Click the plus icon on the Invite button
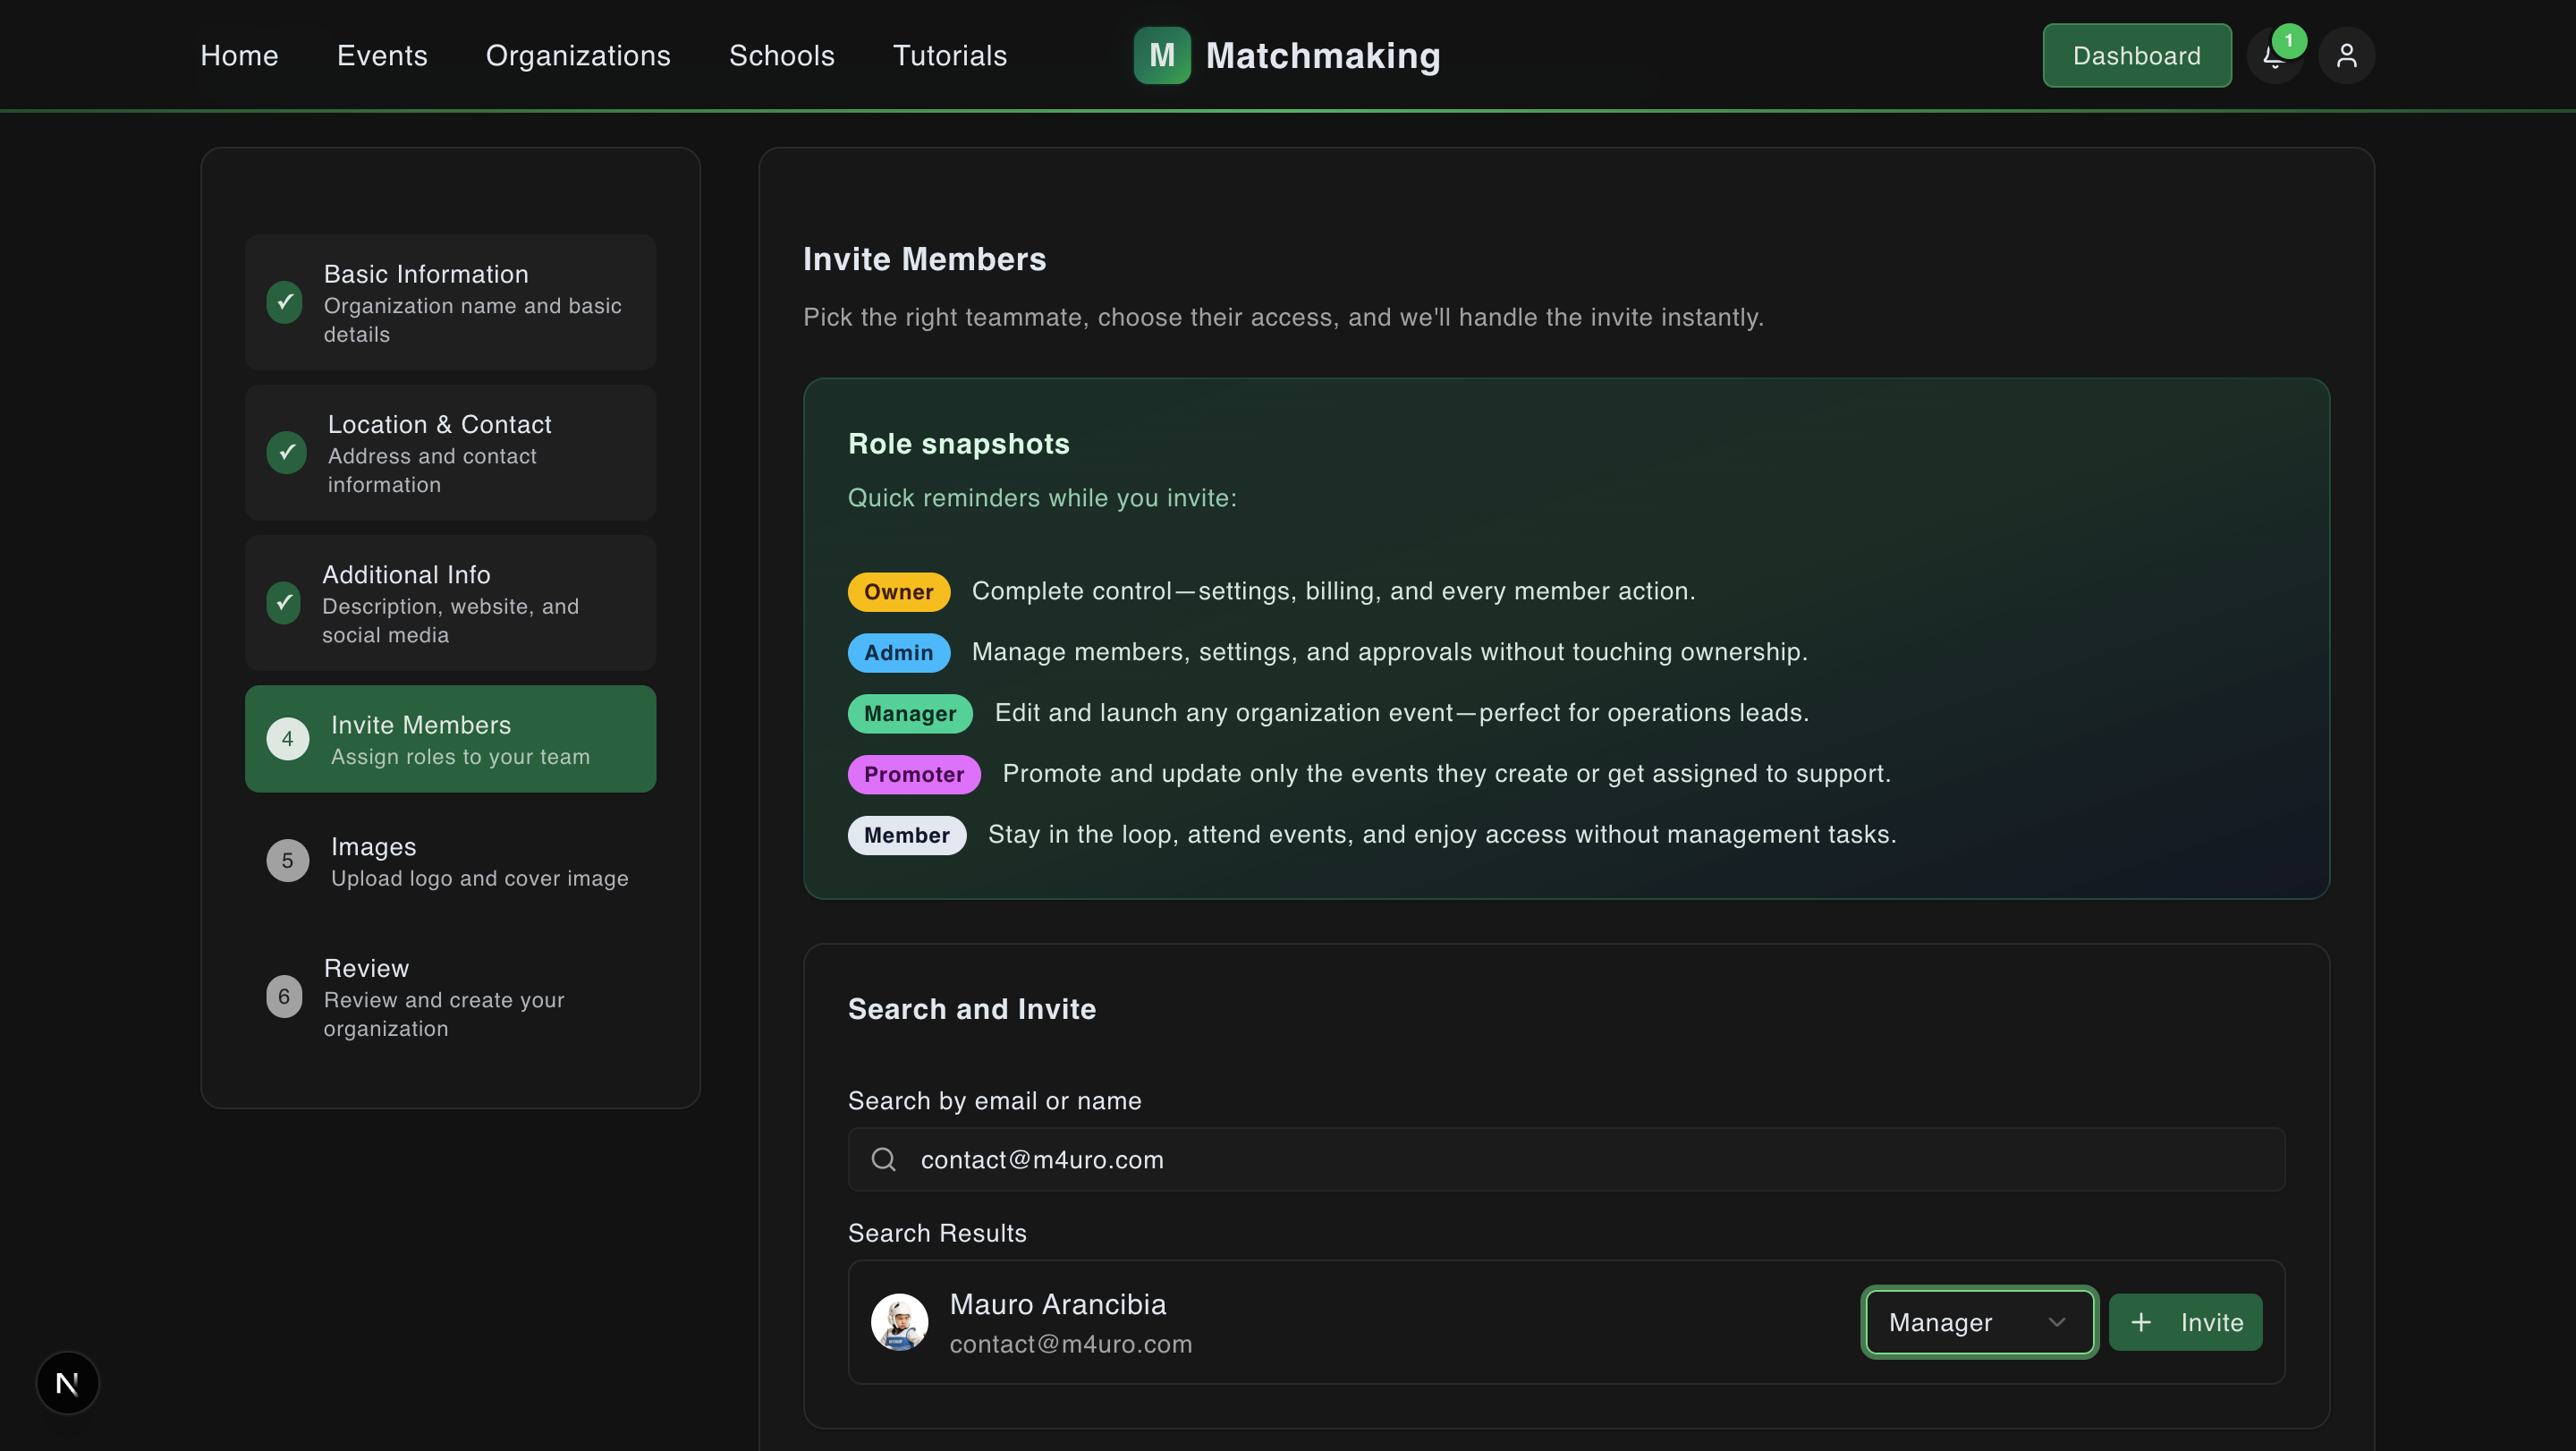Image resolution: width=2576 pixels, height=1451 pixels. [2141, 1322]
